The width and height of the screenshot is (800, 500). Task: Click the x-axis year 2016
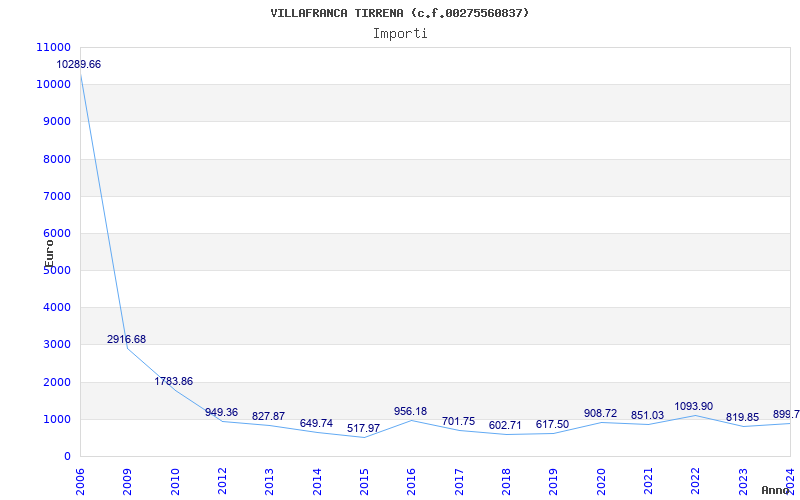pyautogui.click(x=411, y=481)
